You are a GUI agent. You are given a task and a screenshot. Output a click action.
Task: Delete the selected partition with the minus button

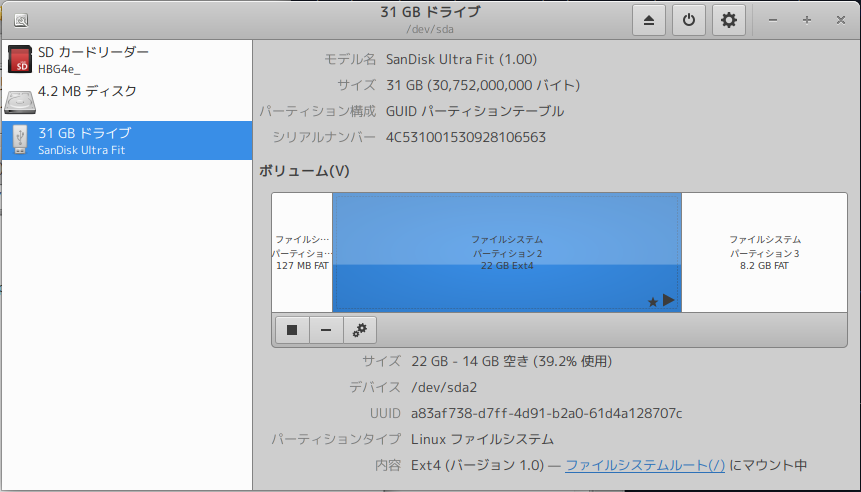[325, 330]
